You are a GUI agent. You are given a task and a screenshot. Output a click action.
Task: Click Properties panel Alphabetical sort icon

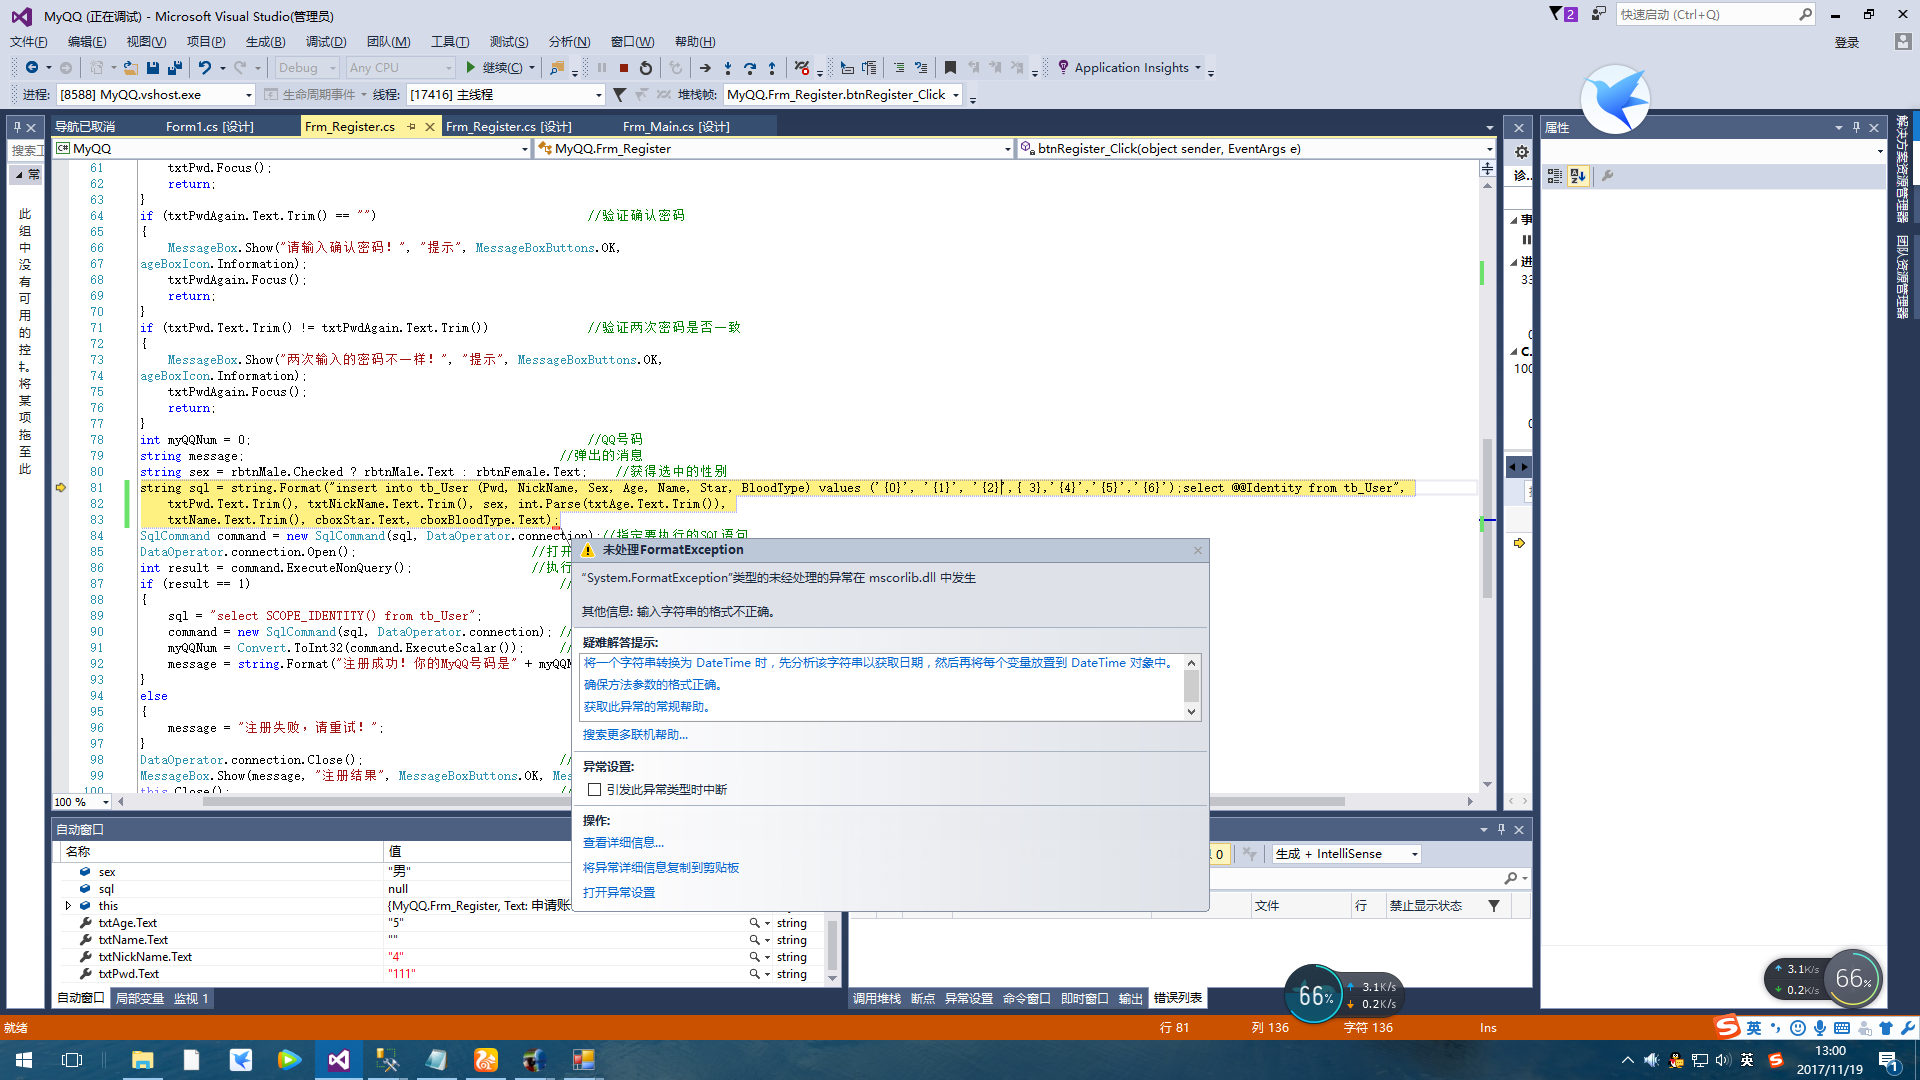click(1578, 176)
